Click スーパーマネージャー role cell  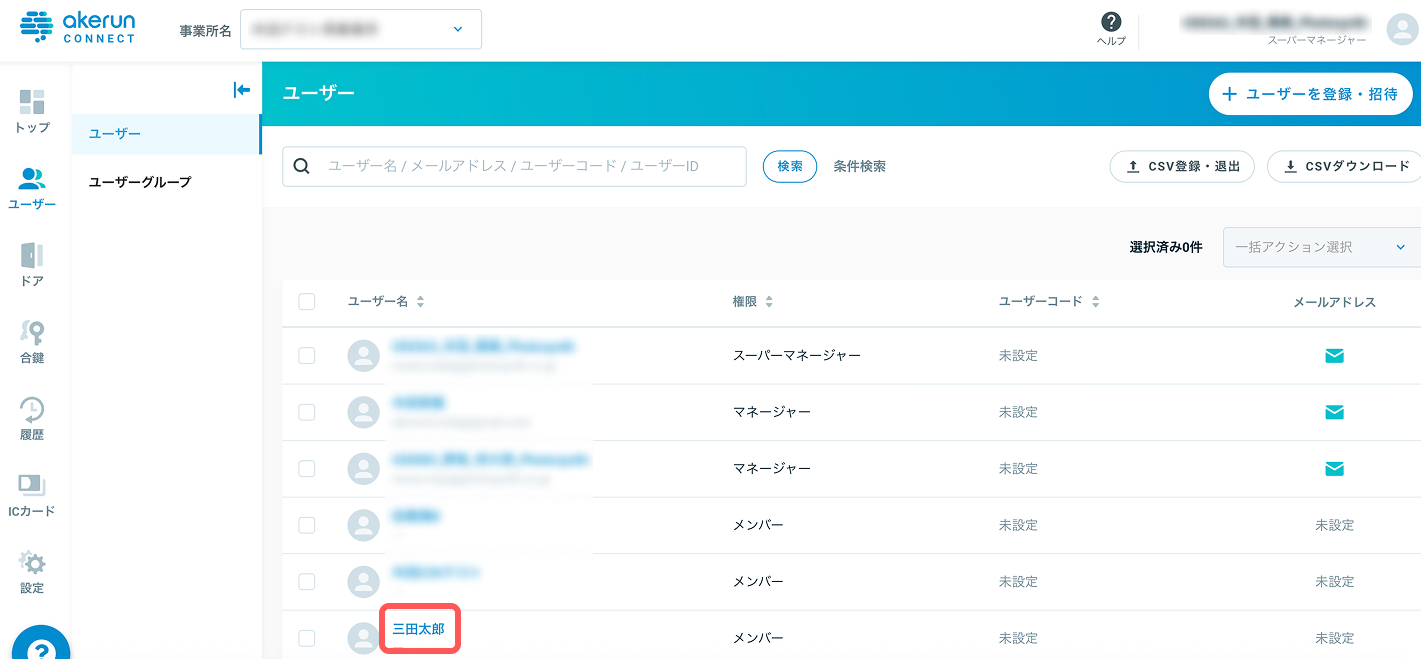tap(796, 356)
